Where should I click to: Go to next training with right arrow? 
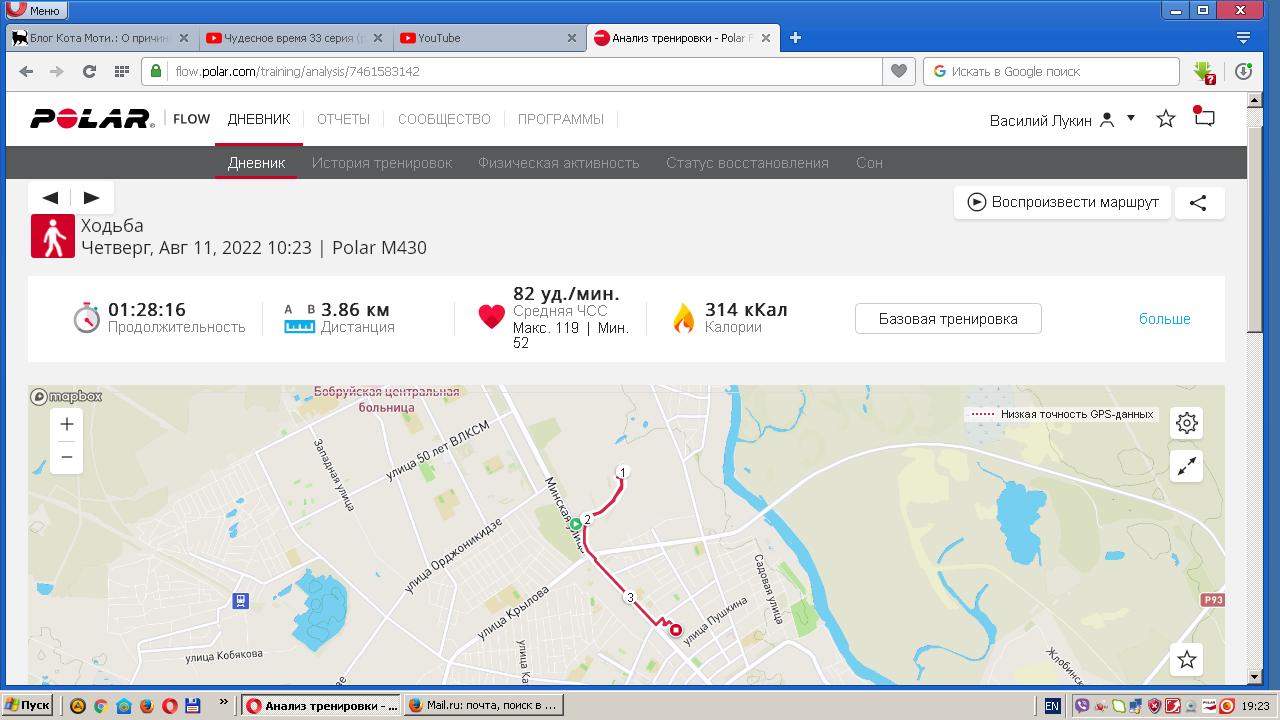coord(92,197)
